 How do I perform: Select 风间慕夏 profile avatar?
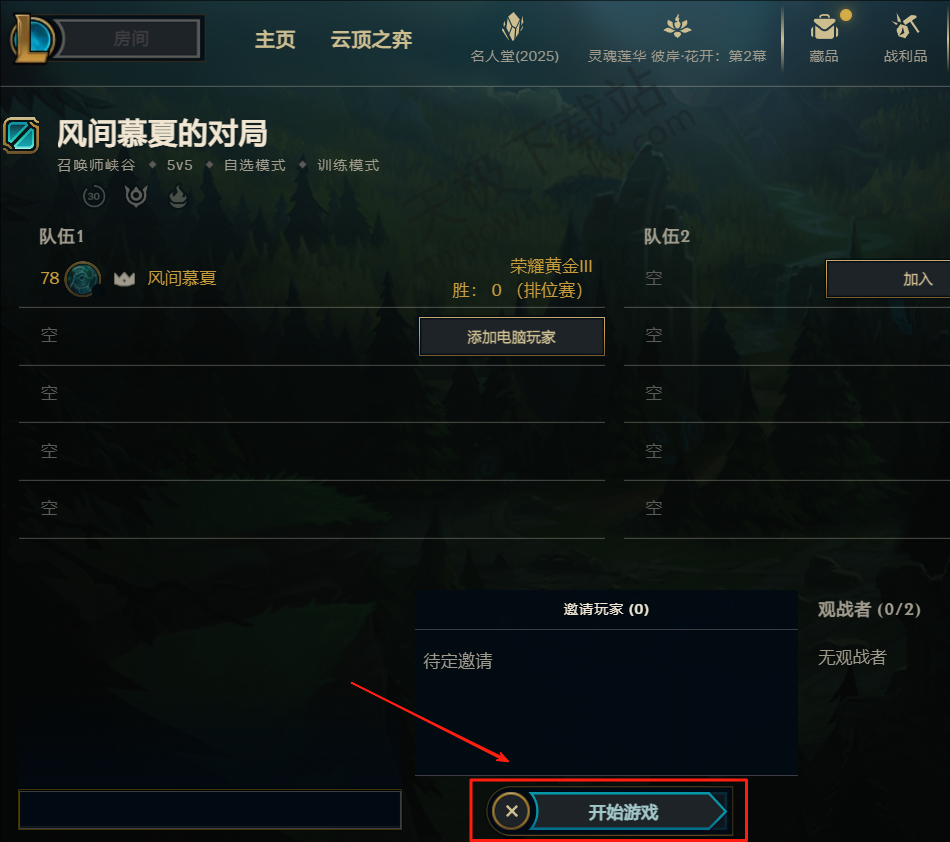[x=83, y=279]
